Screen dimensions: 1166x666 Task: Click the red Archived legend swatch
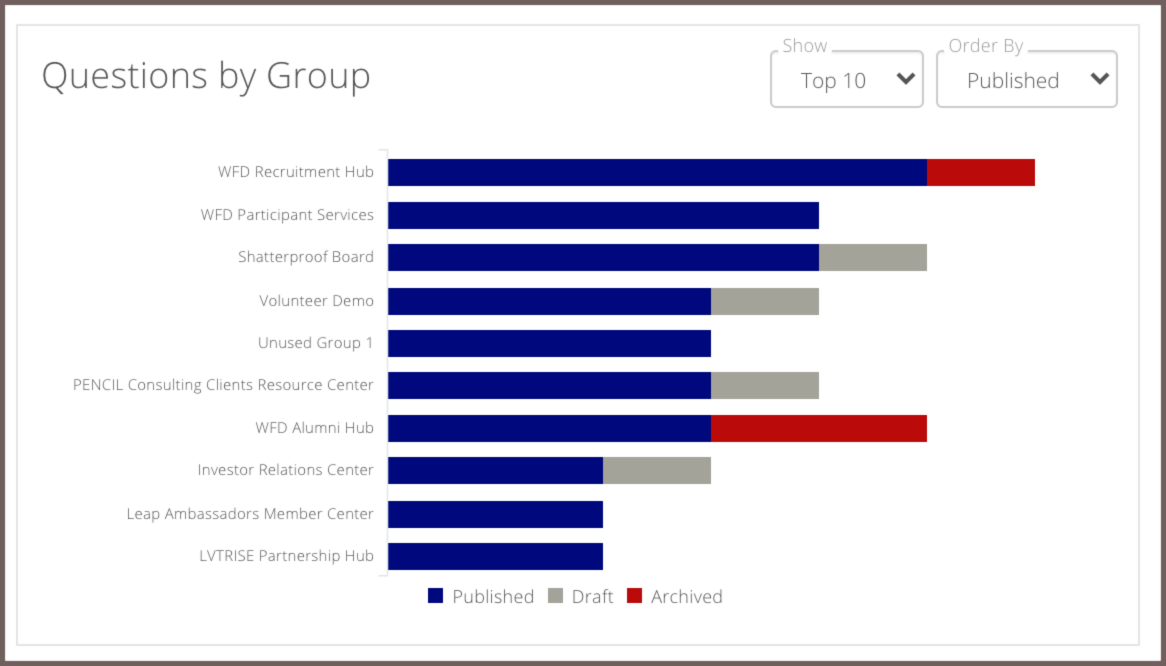634,595
